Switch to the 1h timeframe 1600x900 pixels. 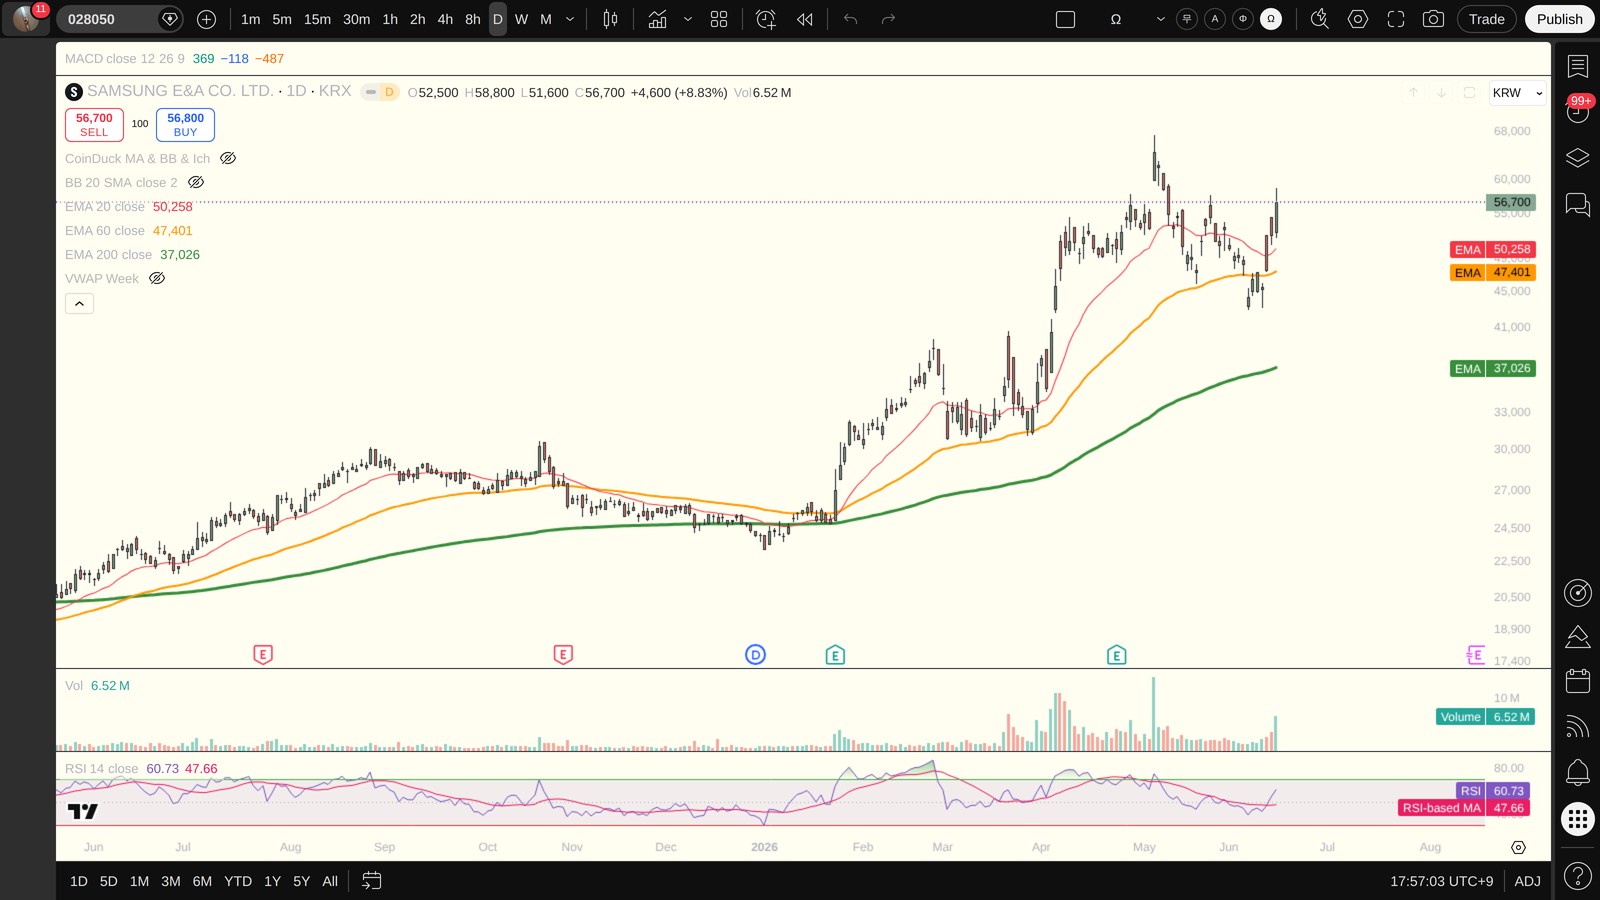tap(390, 19)
